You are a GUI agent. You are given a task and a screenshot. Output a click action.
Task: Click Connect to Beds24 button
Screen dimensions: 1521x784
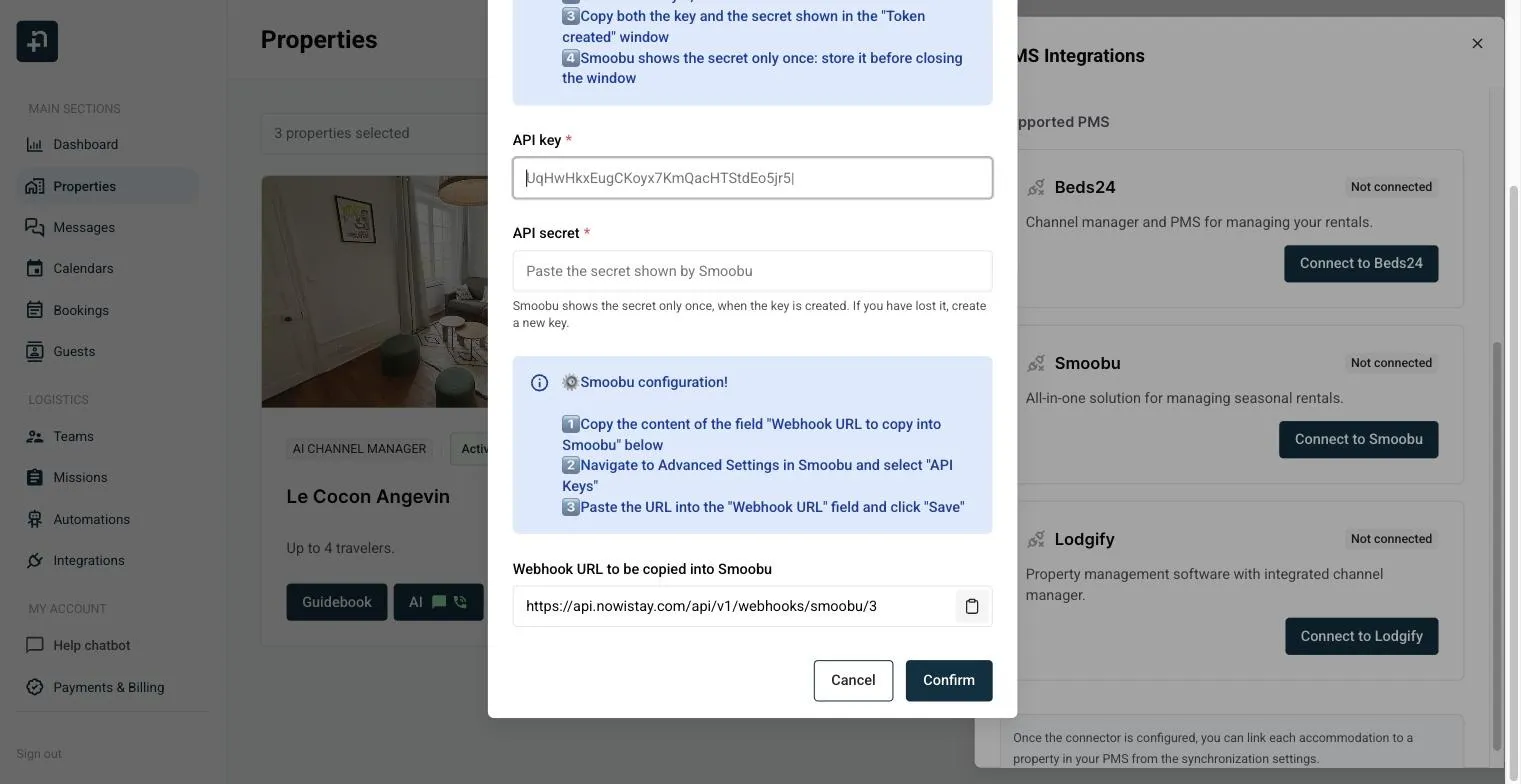tap(1361, 263)
